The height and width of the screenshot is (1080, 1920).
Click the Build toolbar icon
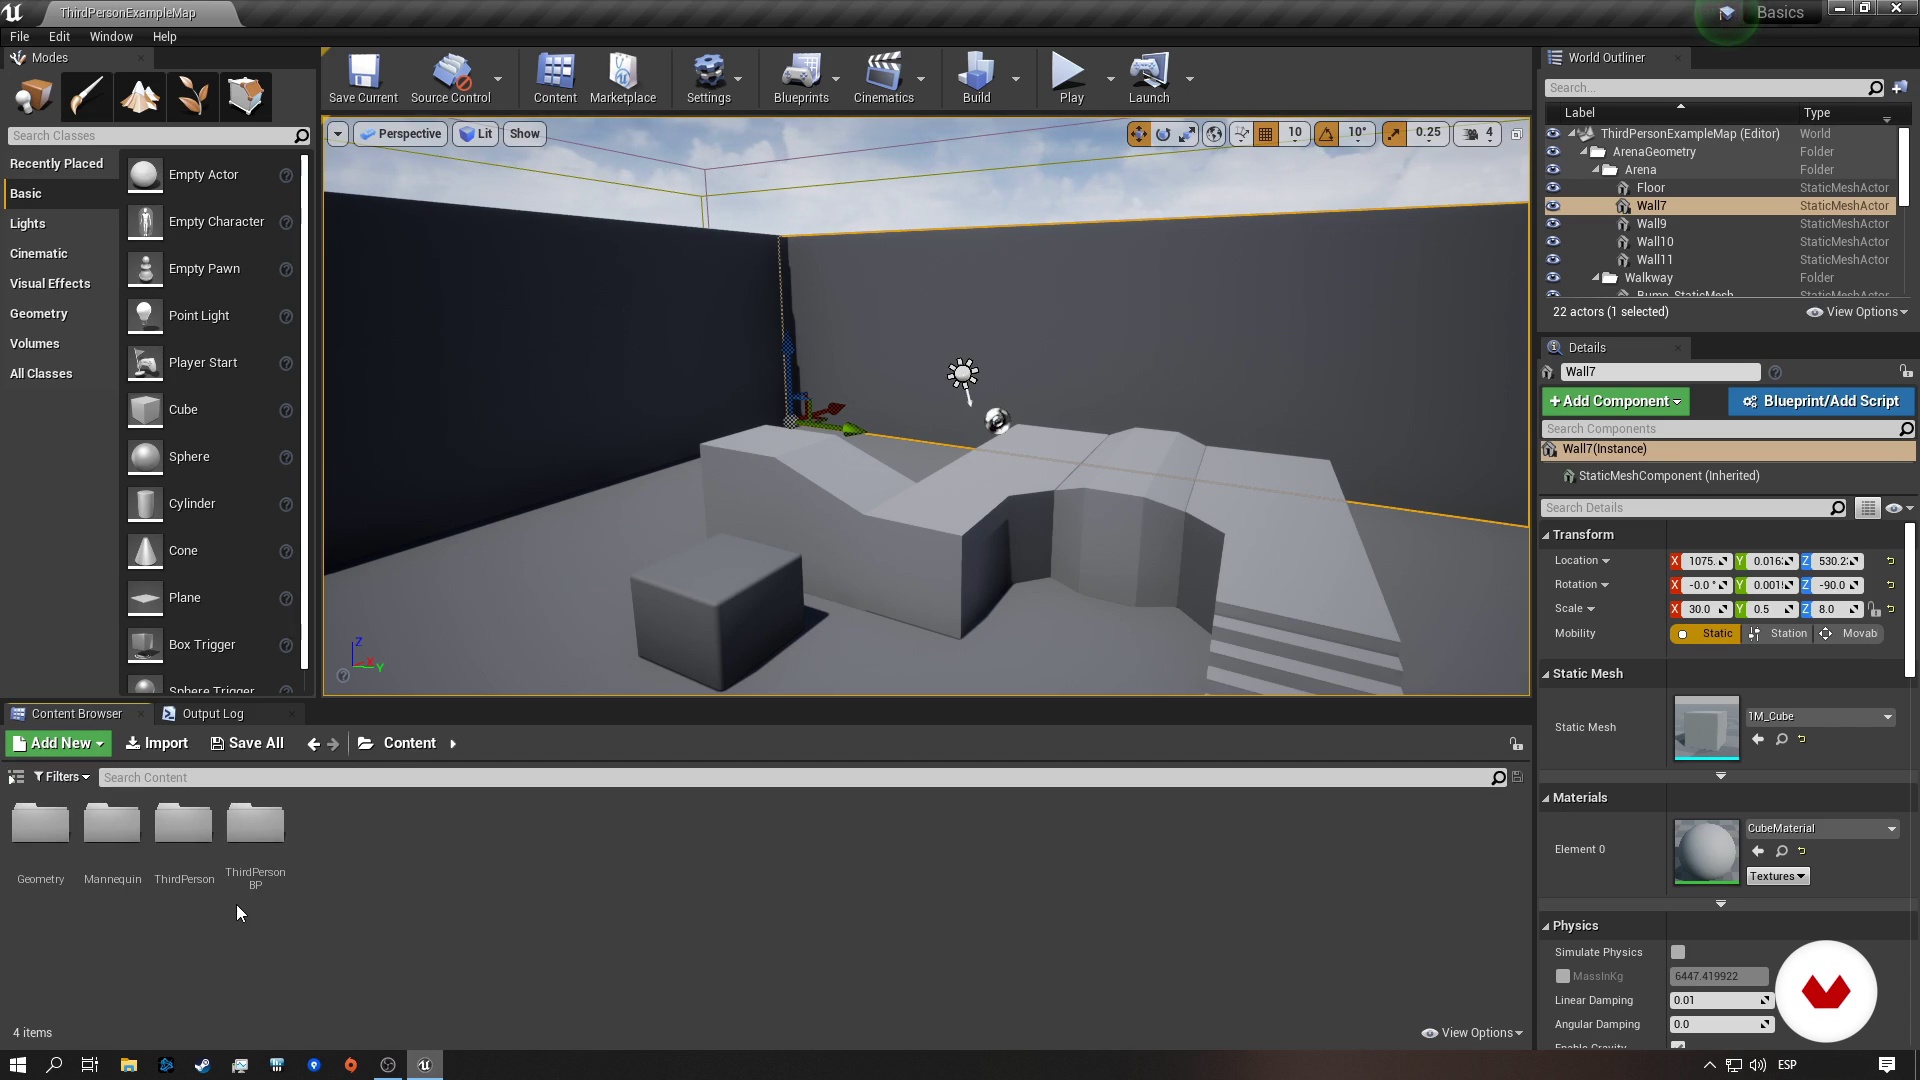point(976,78)
